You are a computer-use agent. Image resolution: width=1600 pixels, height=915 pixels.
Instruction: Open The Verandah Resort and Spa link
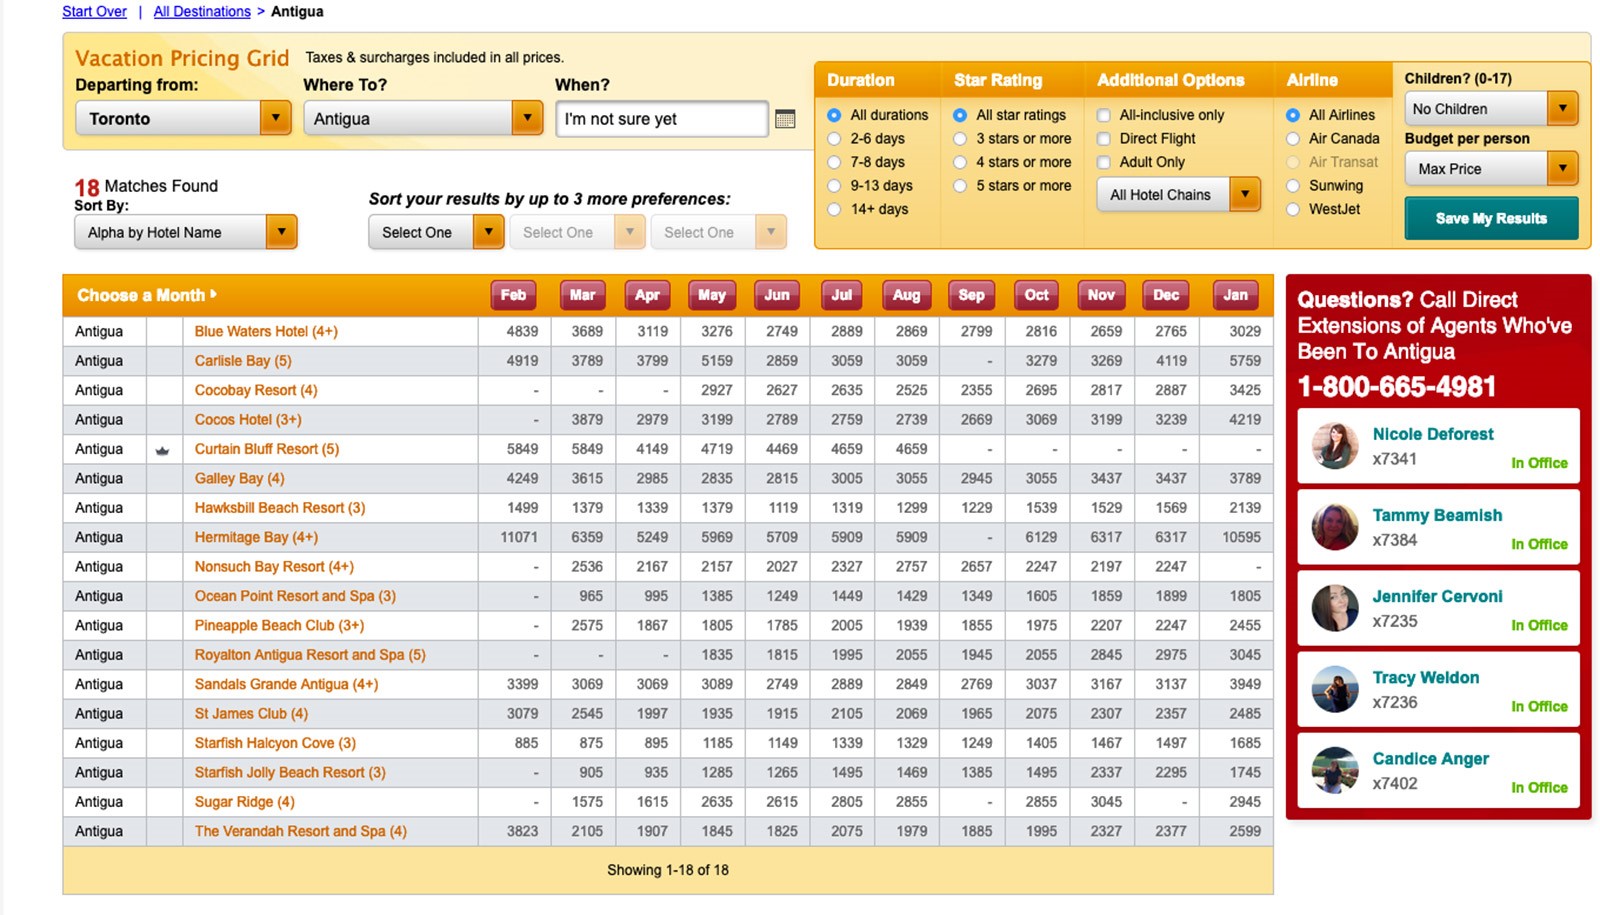click(x=301, y=832)
